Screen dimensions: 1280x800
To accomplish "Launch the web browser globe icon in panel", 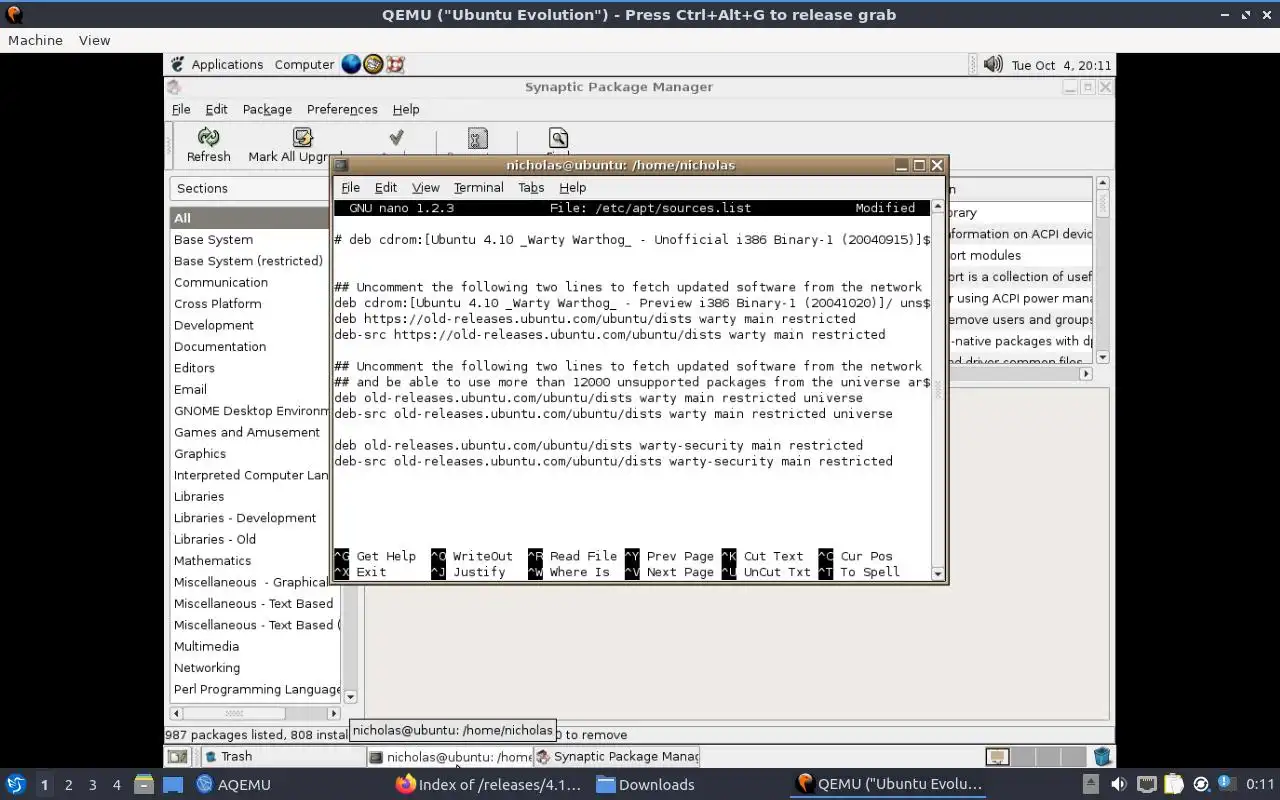I will [351, 64].
